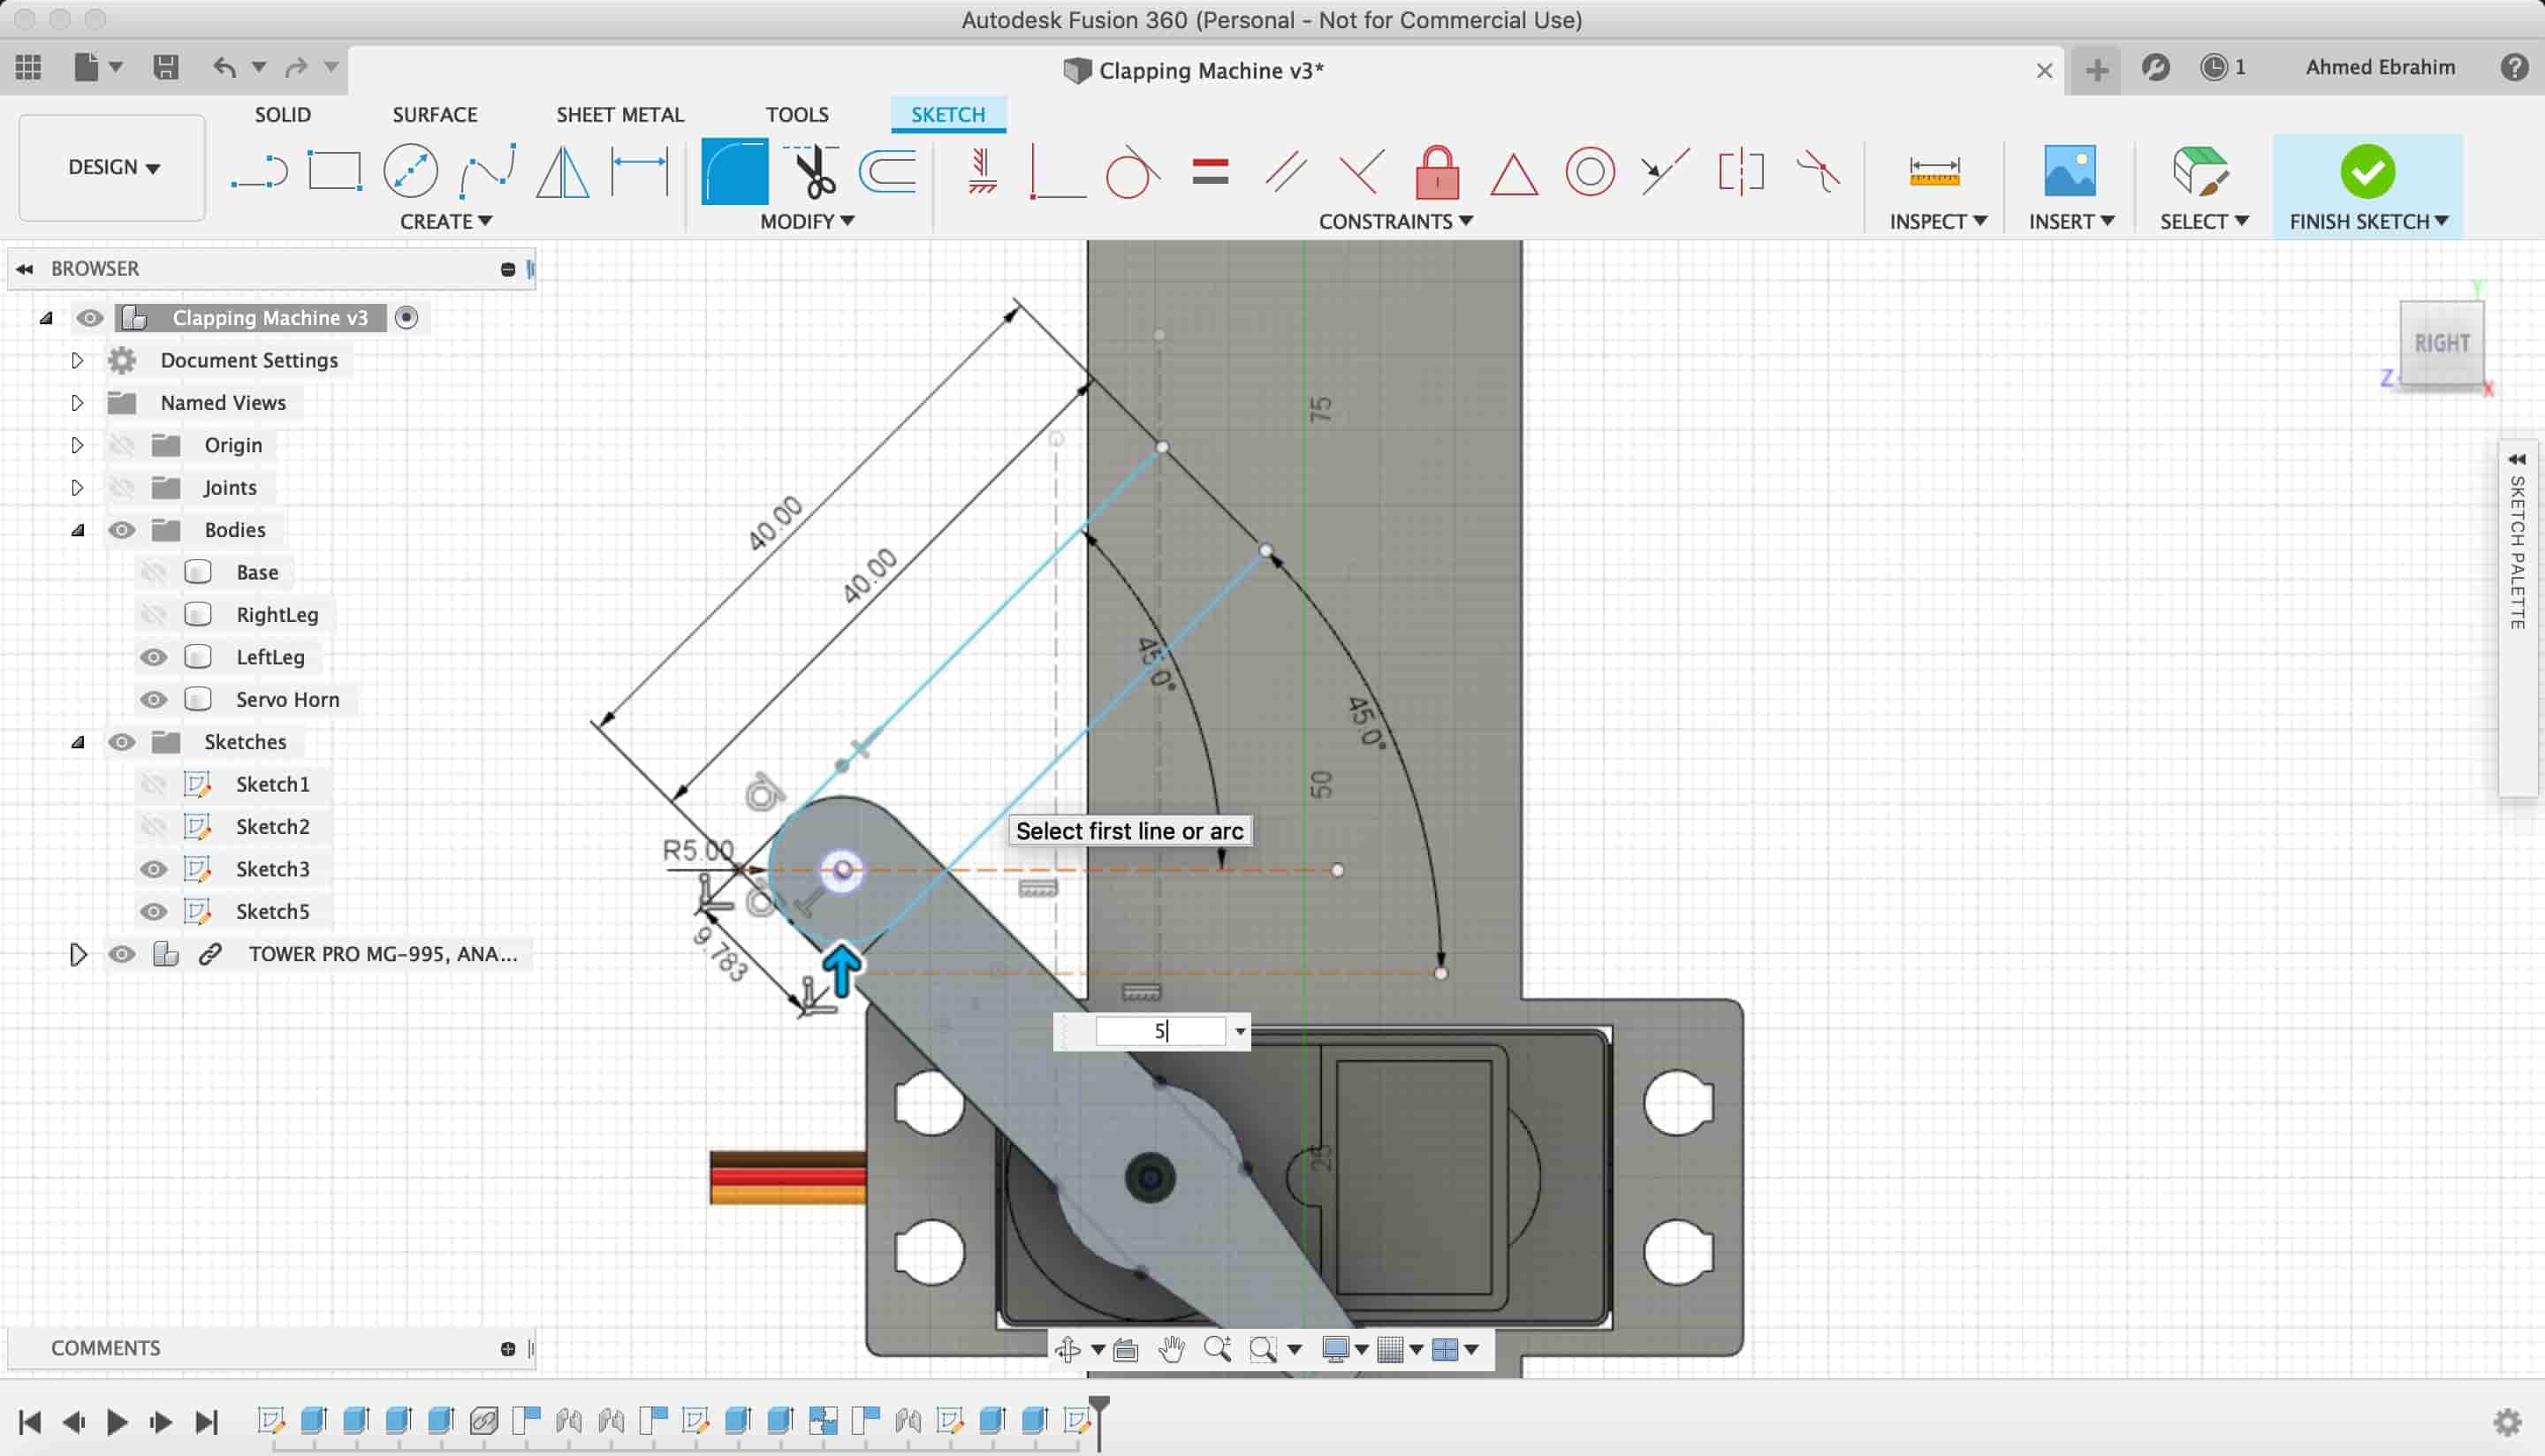This screenshot has height=1456, width=2545.
Task: Click the Select tool icon
Action: pos(2200,171)
